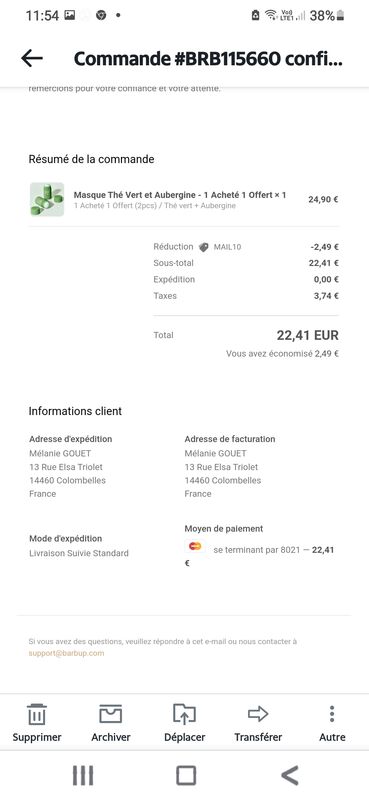The height and width of the screenshot is (800, 369).
Task: Tap the battery percentage in status bar
Action: click(322, 16)
